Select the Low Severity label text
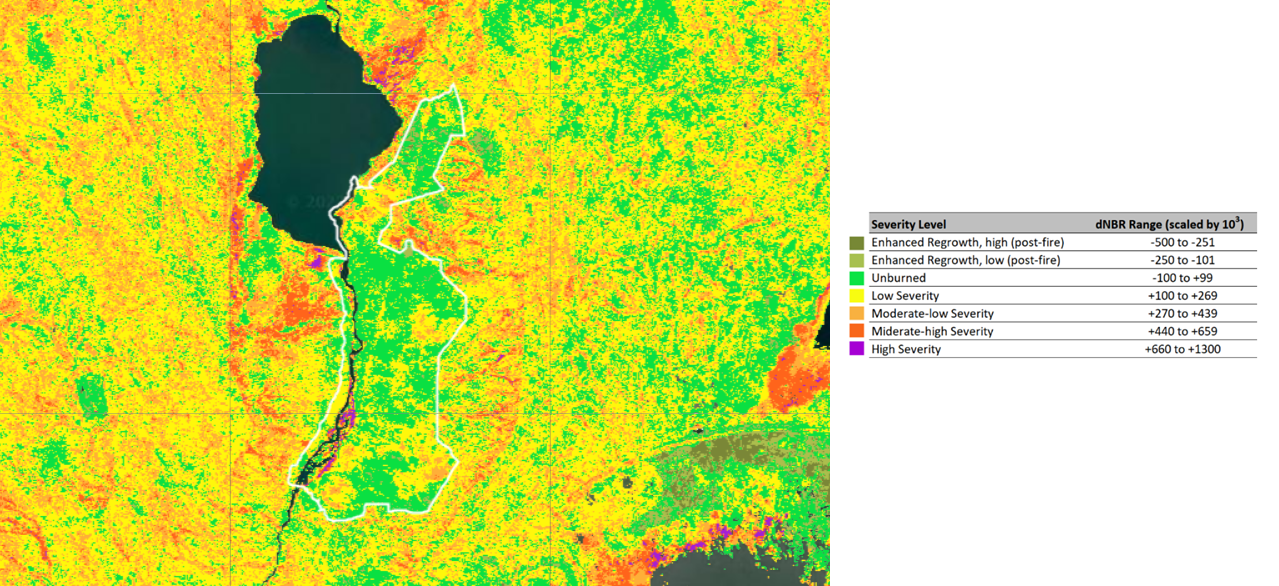 [905, 296]
